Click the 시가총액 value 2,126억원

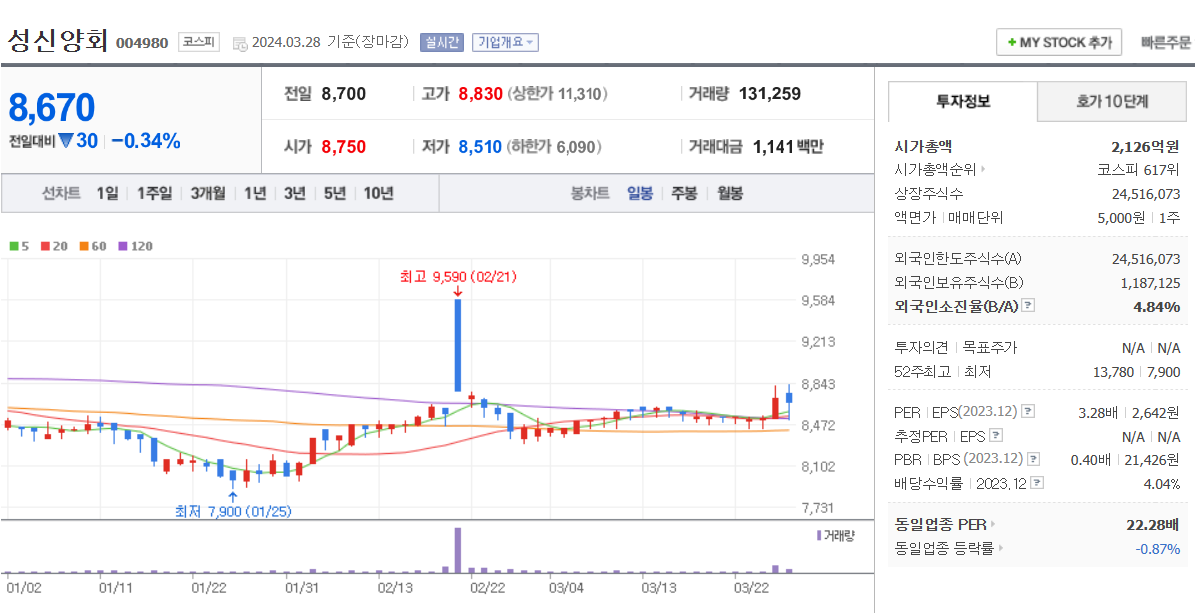coord(1145,146)
